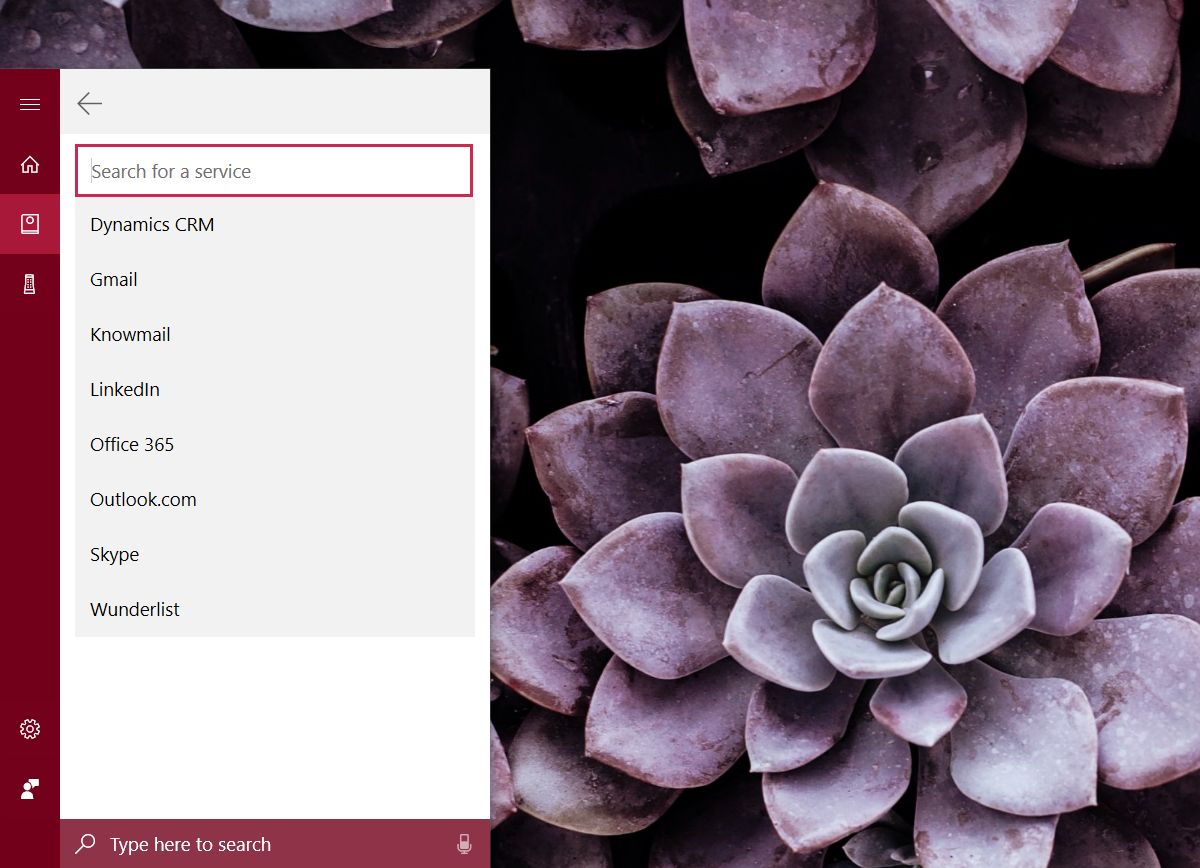Go to Cortana Home
Viewport: 1200px width, 868px height.
[x=30, y=165]
